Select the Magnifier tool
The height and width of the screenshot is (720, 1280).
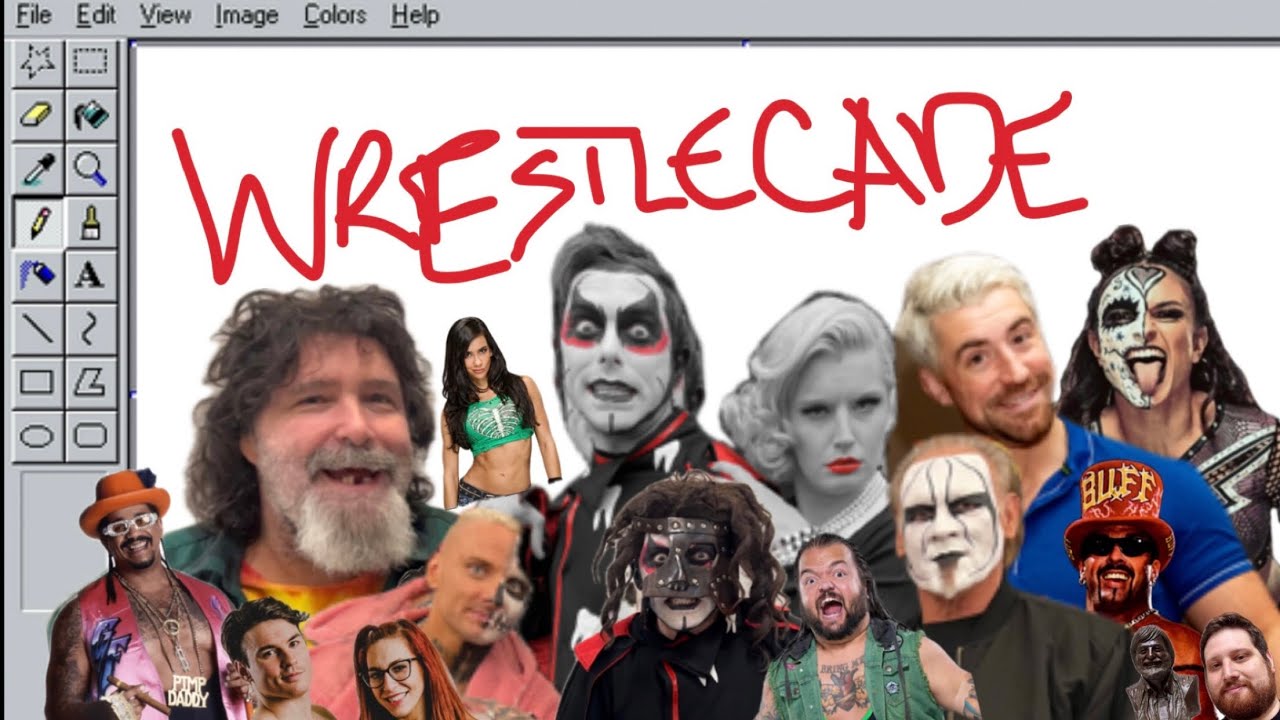[x=91, y=168]
